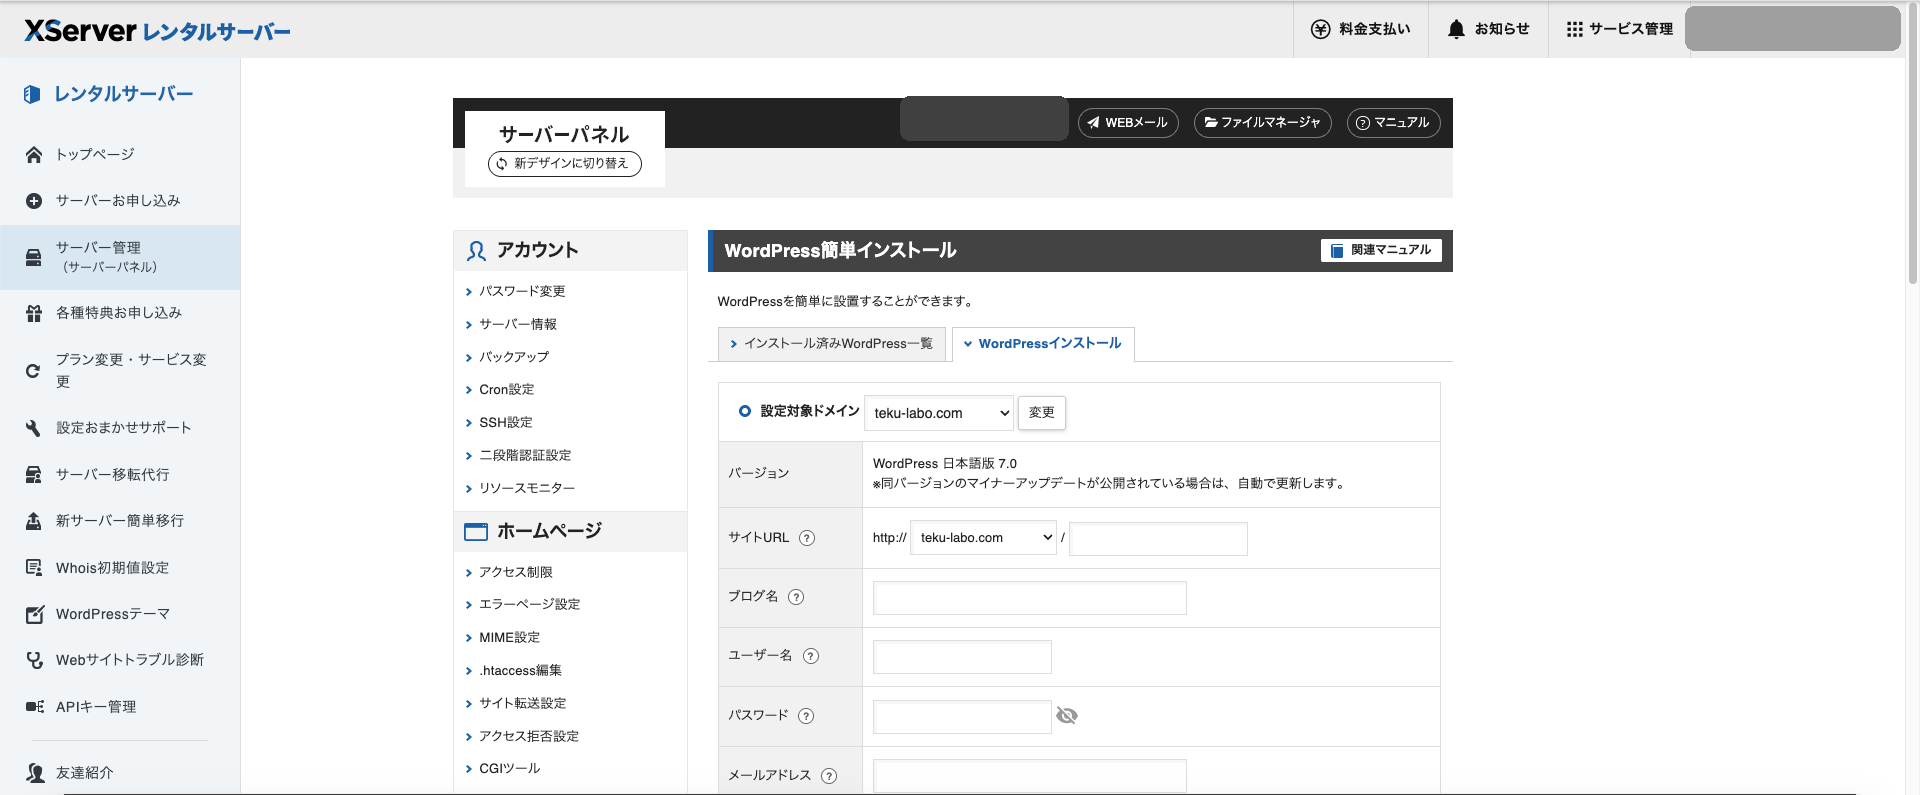This screenshot has height=795, width=1920.
Task: Click the ホームページ window icon
Action: coord(476,532)
